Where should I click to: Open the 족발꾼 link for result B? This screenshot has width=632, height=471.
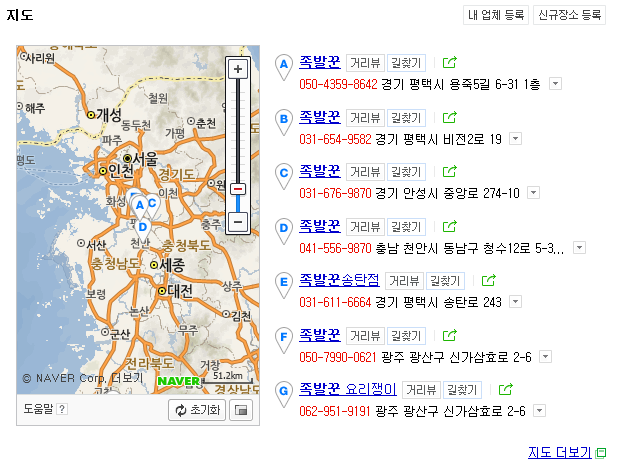click(320, 117)
